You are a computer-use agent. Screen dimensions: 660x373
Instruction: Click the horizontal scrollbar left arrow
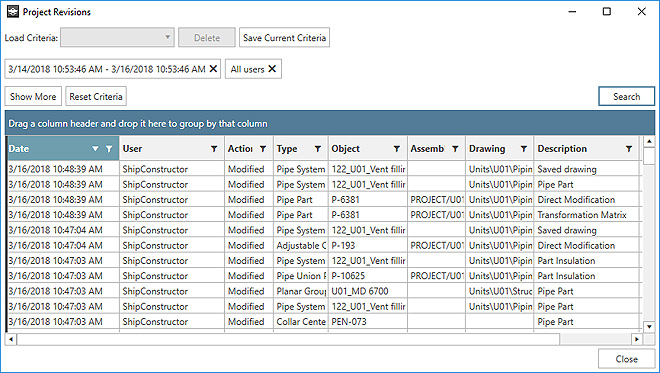point(11,339)
